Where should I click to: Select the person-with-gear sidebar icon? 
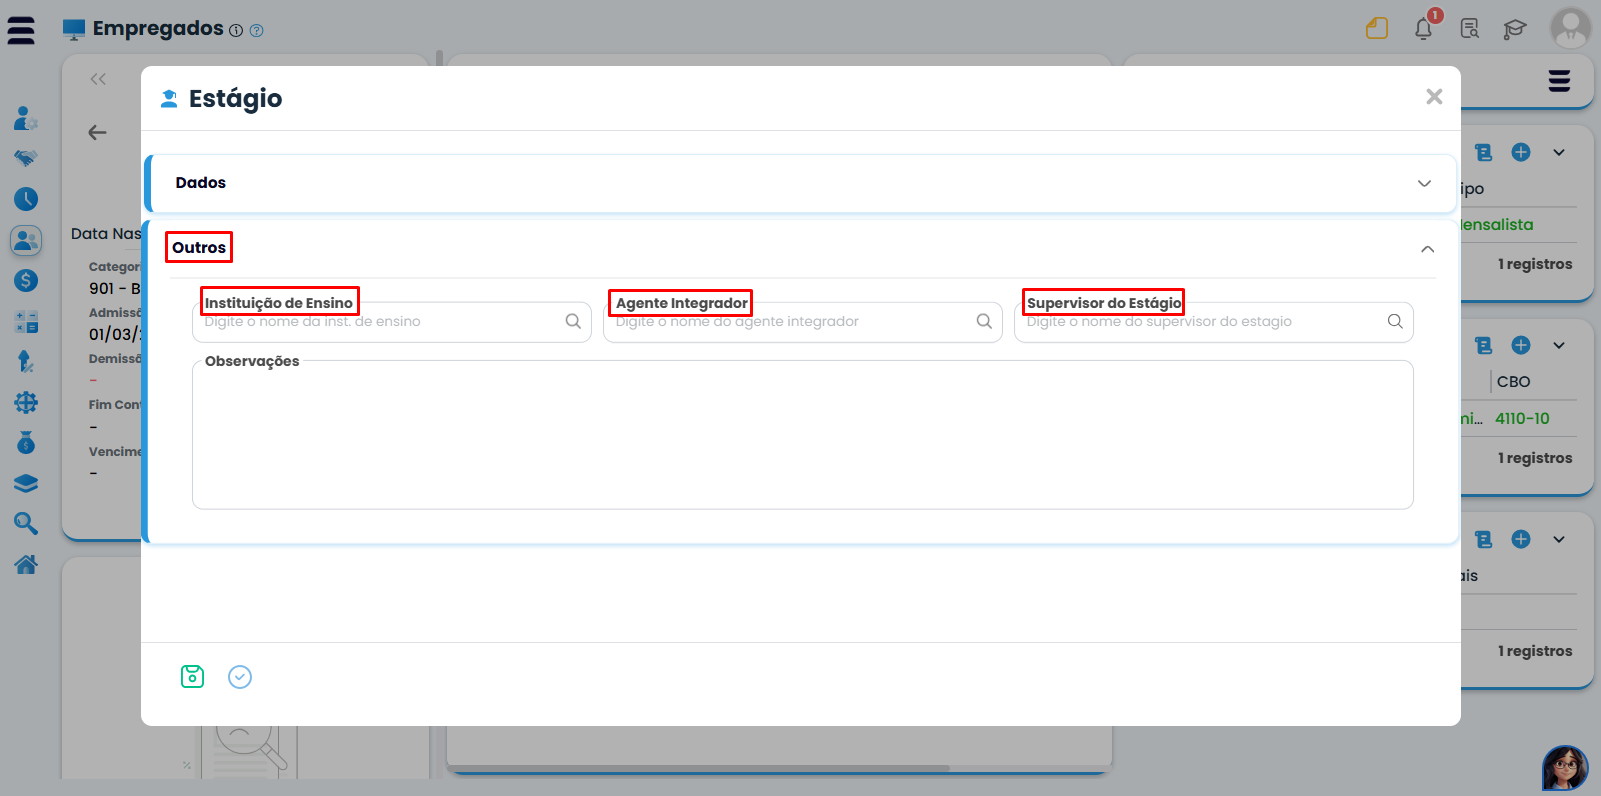26,119
